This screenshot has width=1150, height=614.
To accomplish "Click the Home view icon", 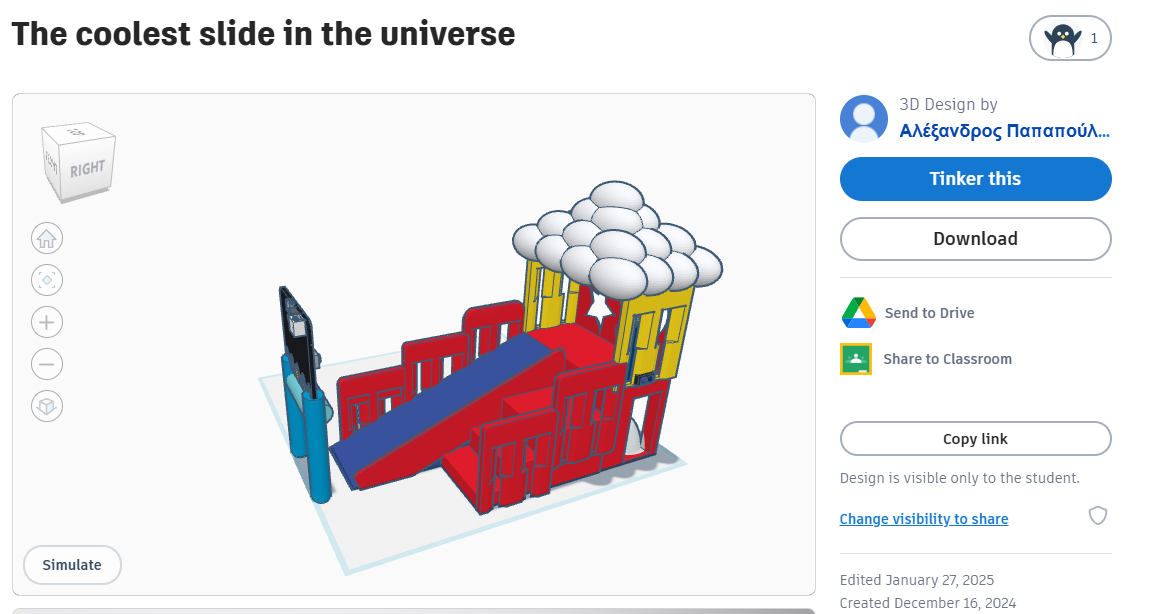I will 47,238.
